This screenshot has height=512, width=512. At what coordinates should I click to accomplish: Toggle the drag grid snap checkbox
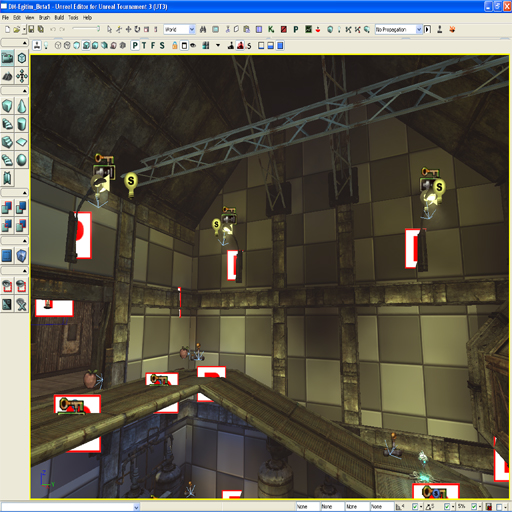415,507
